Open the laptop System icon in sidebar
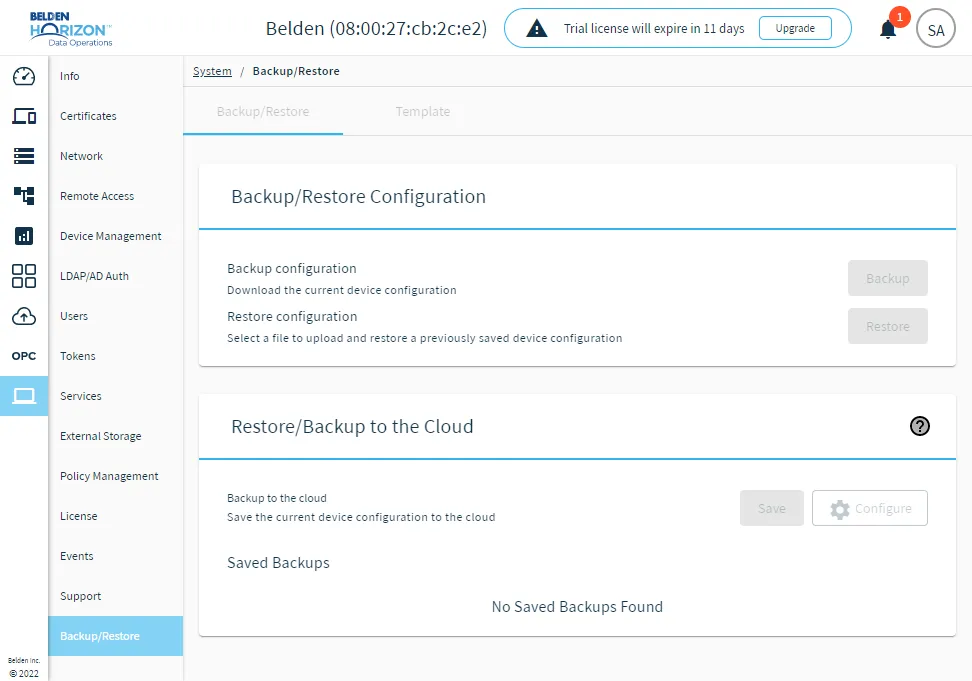 [x=24, y=395]
